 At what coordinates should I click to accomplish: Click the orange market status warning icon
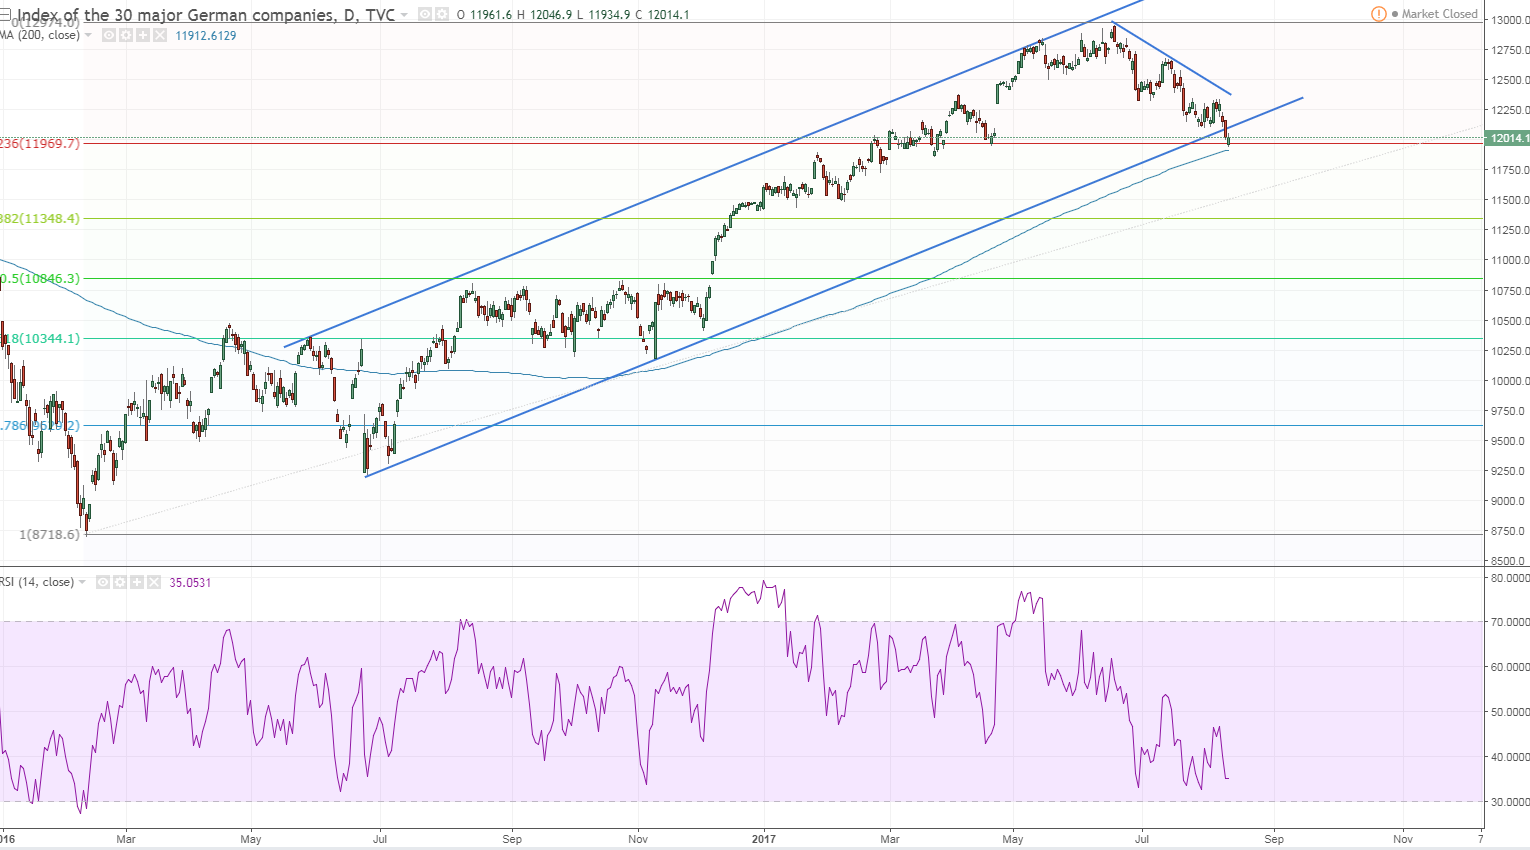coord(1379,14)
